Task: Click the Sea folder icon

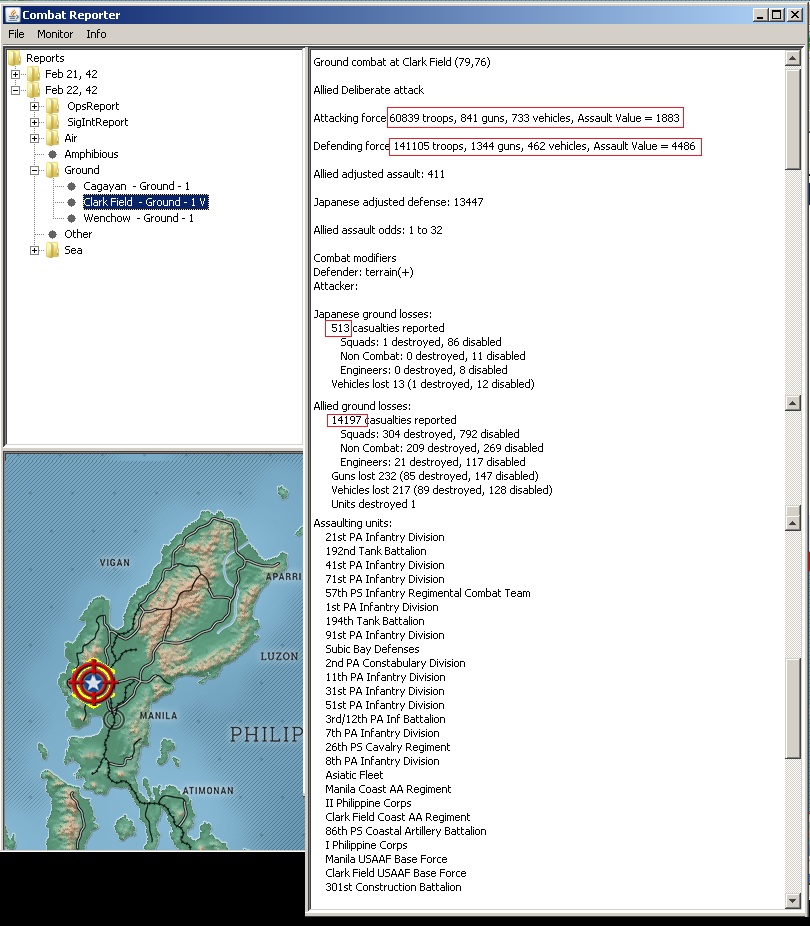Action: 53,250
